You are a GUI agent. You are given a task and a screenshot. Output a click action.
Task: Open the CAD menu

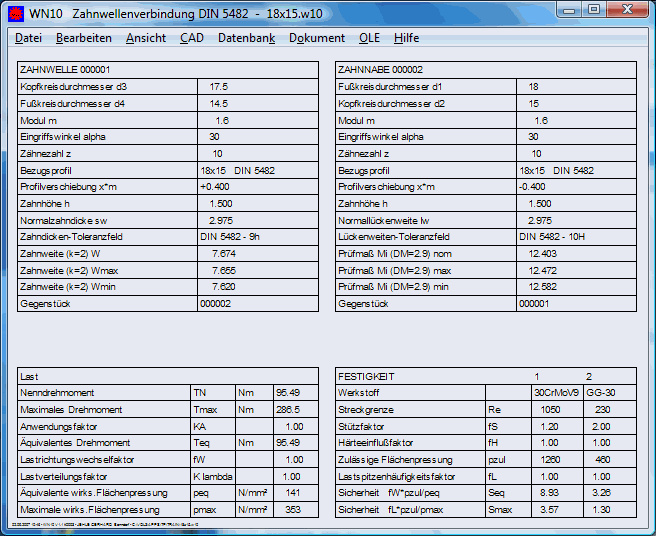pyautogui.click(x=192, y=38)
